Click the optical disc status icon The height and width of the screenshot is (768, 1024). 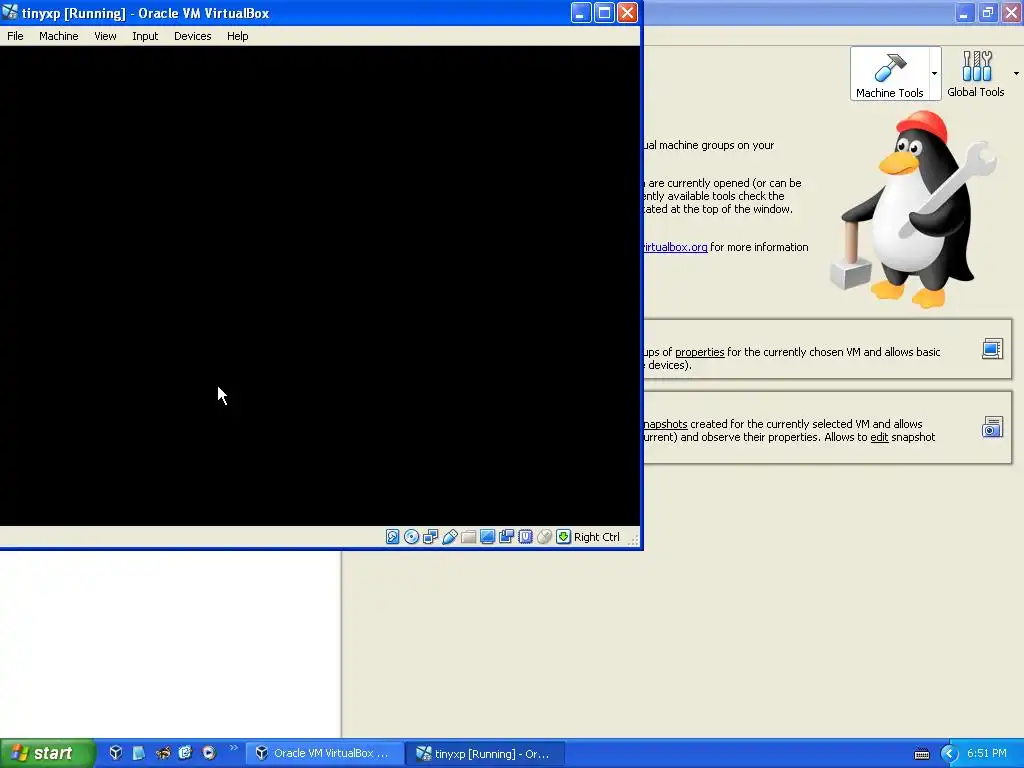coord(411,537)
